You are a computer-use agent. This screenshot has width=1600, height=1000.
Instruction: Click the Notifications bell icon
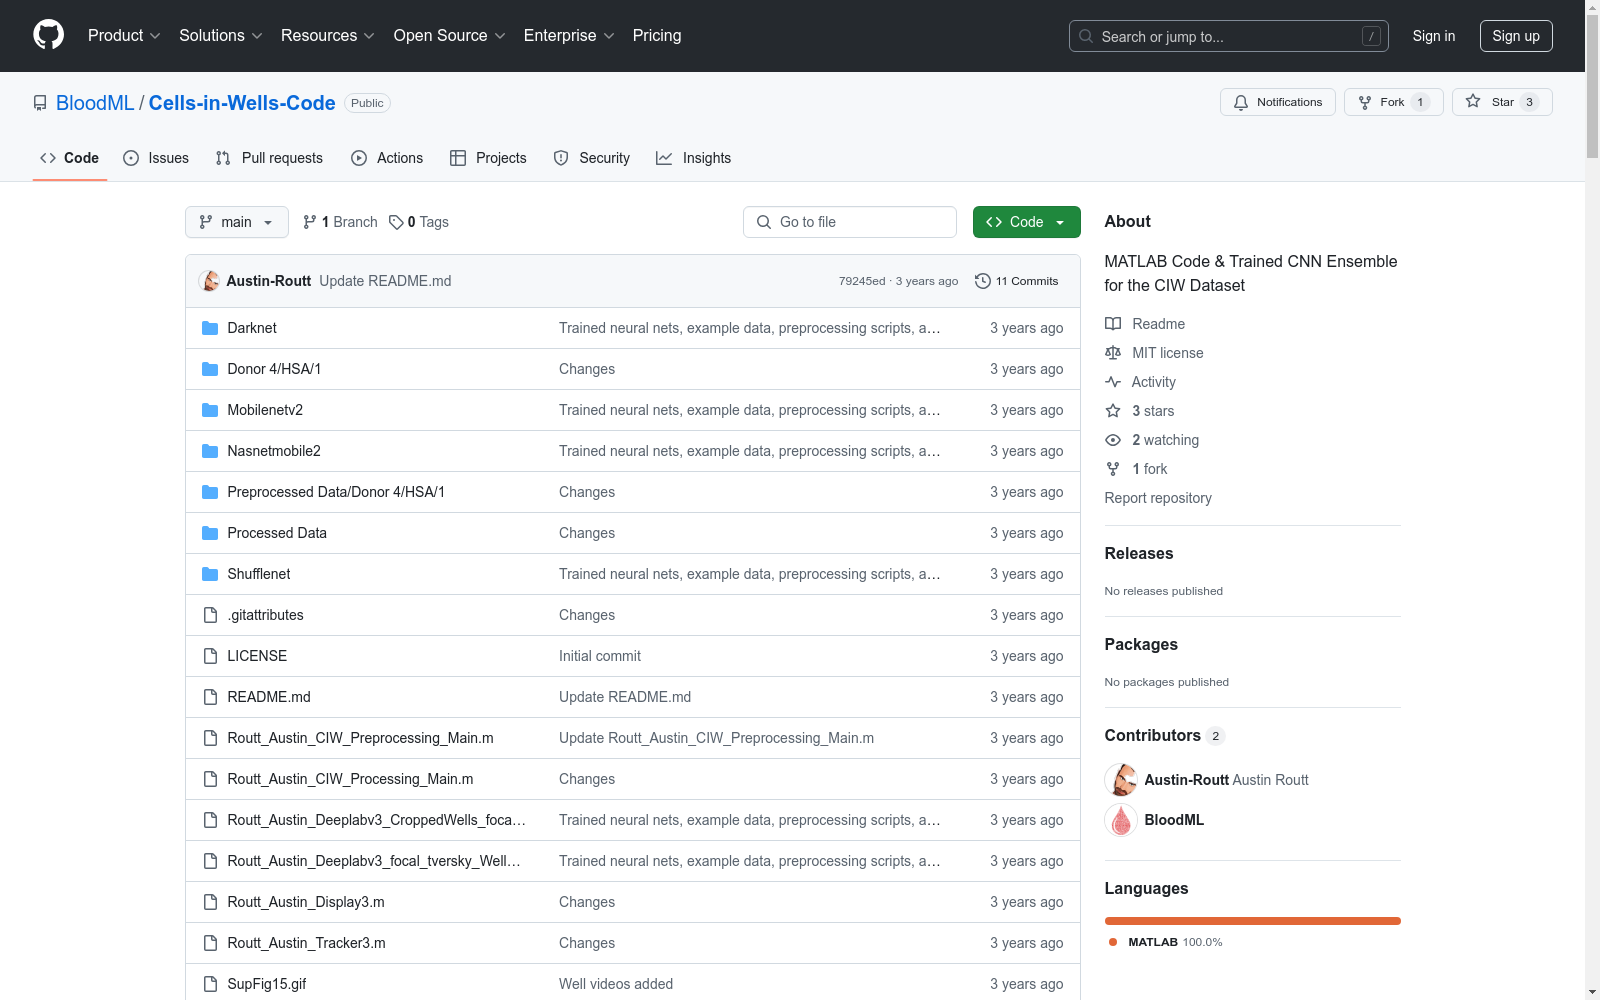tap(1241, 102)
